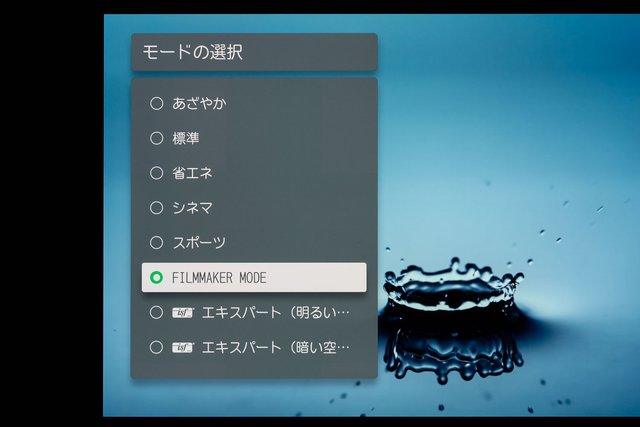Click isf icon beside エキスパート（暗い空…
Viewport: 640px width, 427px height.
coord(182,348)
